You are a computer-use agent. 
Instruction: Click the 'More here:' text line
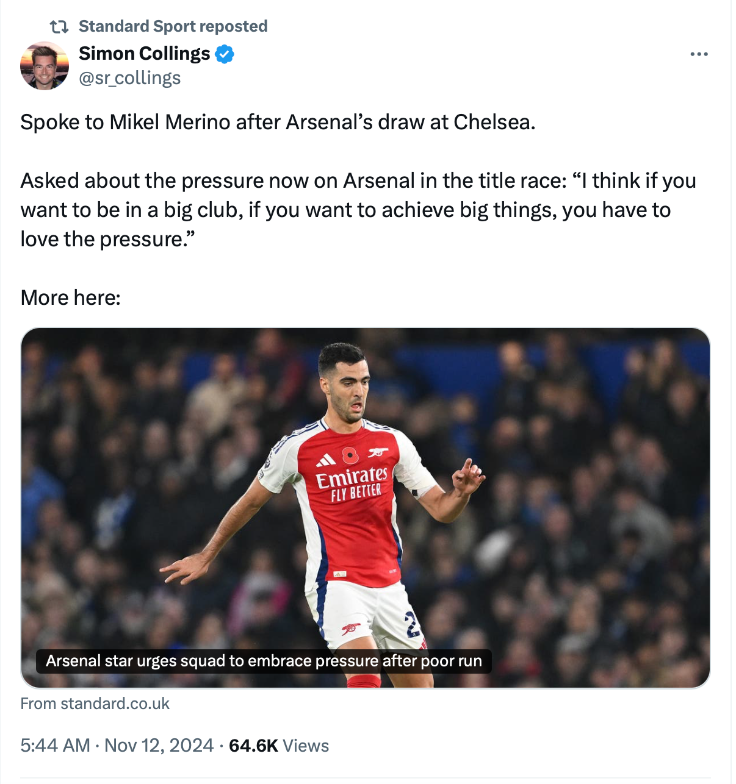click(x=70, y=298)
